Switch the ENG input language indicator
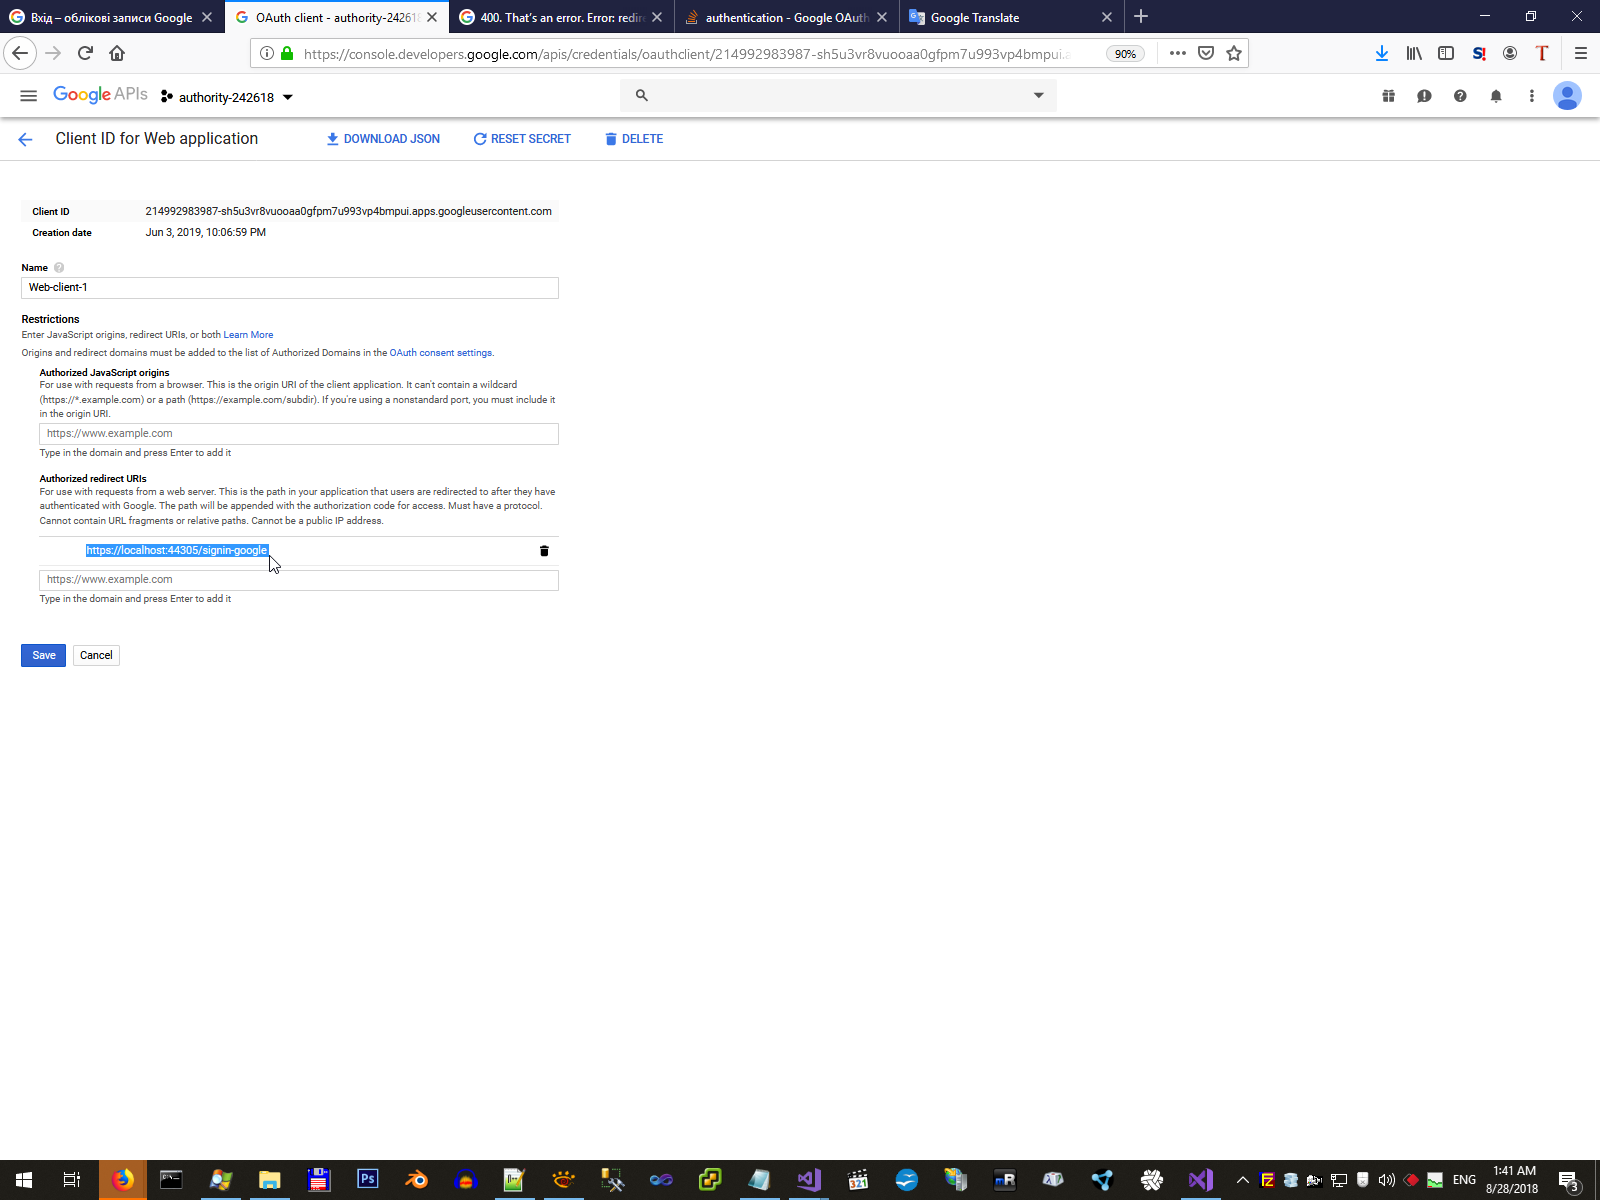 click(1464, 1180)
